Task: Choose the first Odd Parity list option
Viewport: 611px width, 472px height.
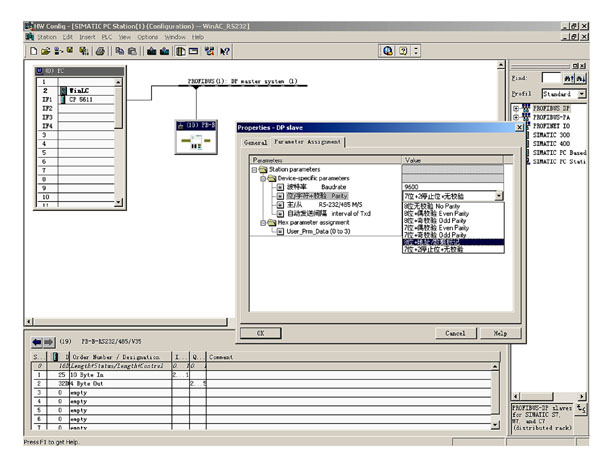Action: (x=453, y=221)
